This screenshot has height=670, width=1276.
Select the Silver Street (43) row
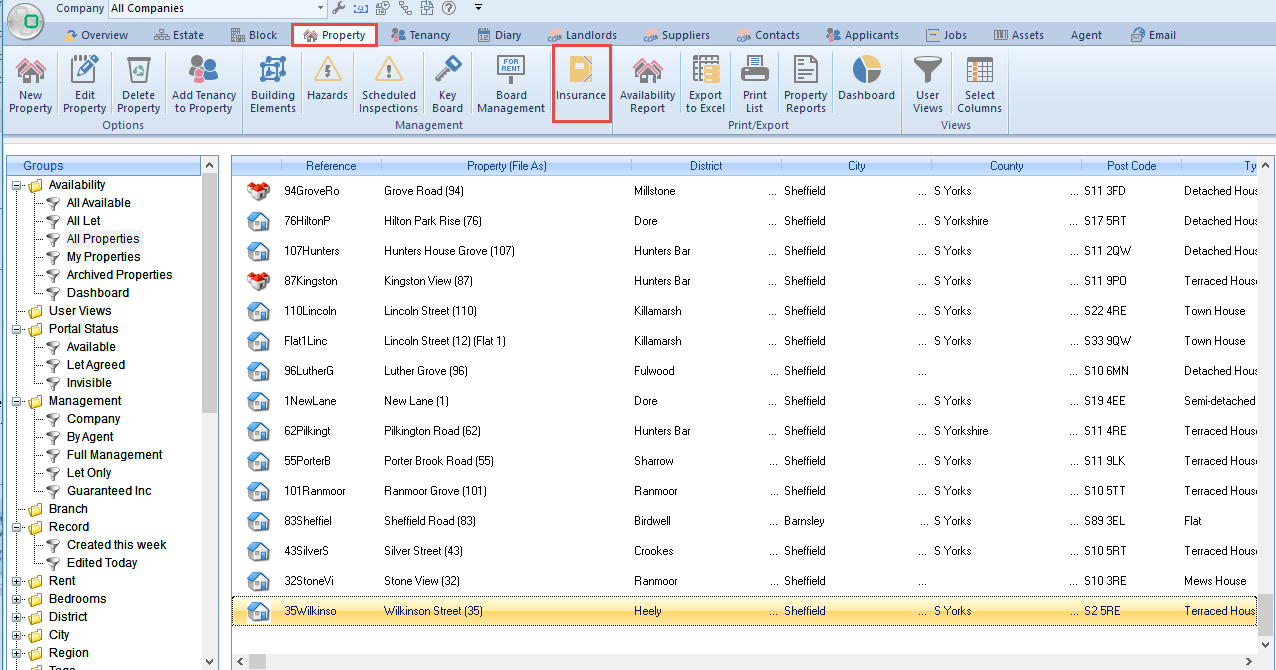tap(745, 551)
